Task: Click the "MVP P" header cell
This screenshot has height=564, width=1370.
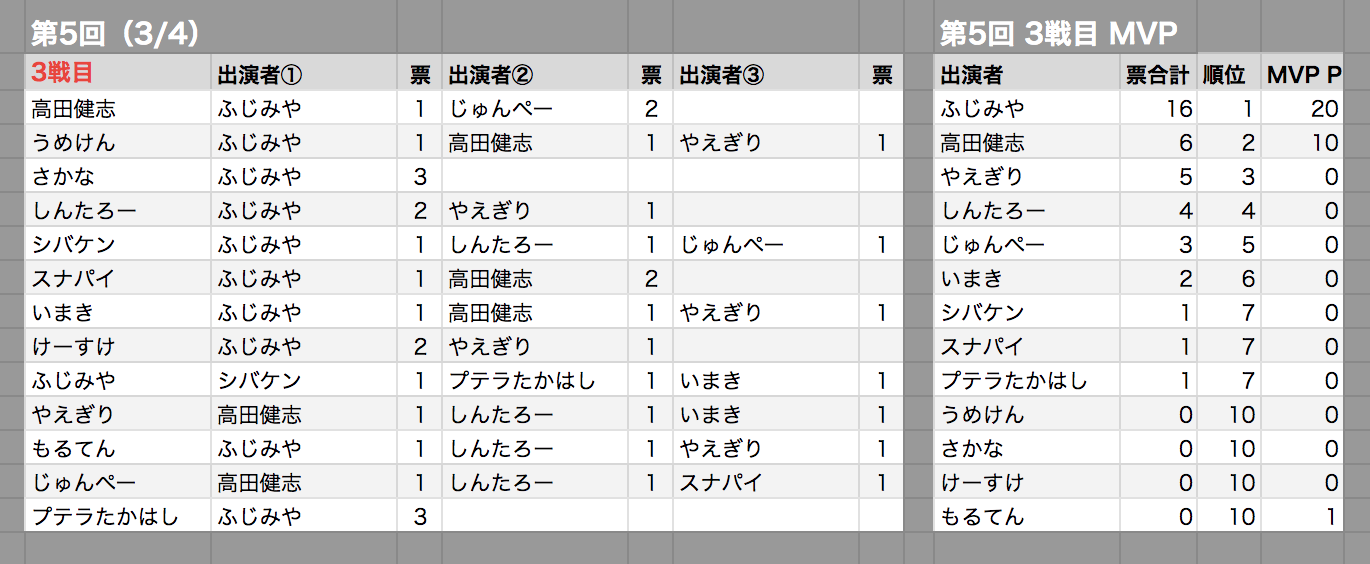Action: coord(1302,74)
